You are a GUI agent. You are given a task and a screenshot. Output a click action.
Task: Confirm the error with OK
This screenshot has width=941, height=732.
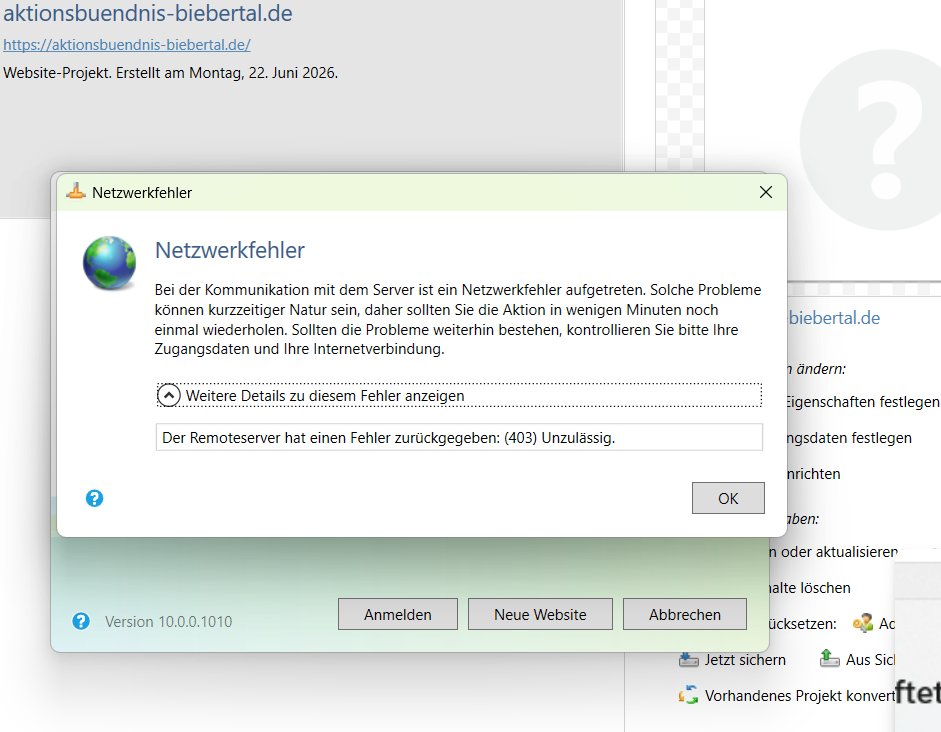point(728,498)
